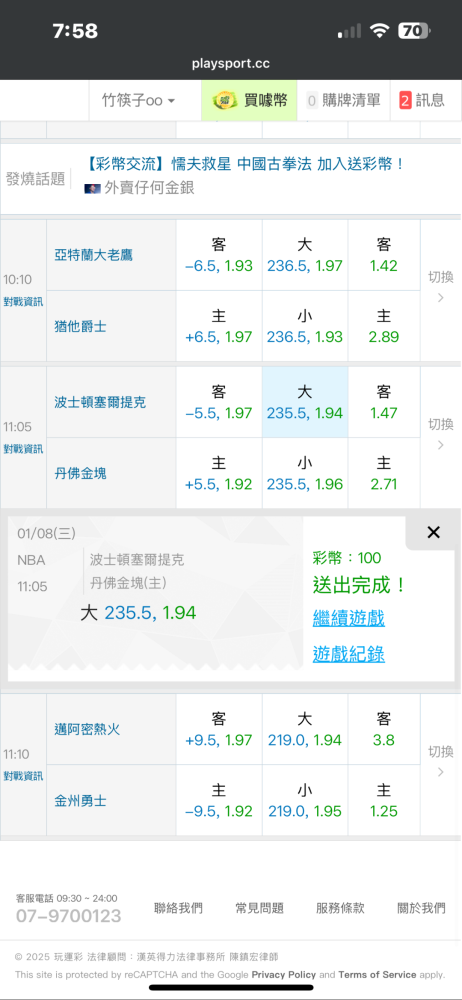Select 主 −9.5, 1.92 Warriors spread

pyautogui.click(x=219, y=801)
